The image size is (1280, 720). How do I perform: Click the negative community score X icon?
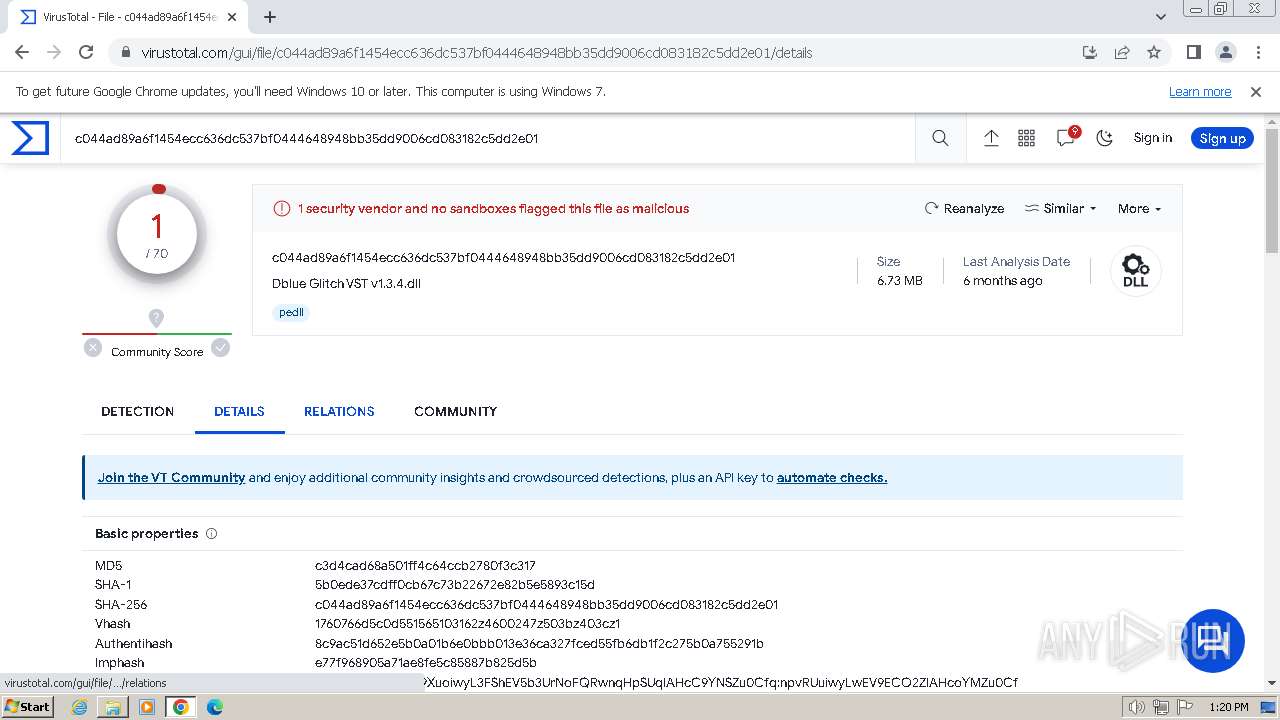click(x=93, y=348)
